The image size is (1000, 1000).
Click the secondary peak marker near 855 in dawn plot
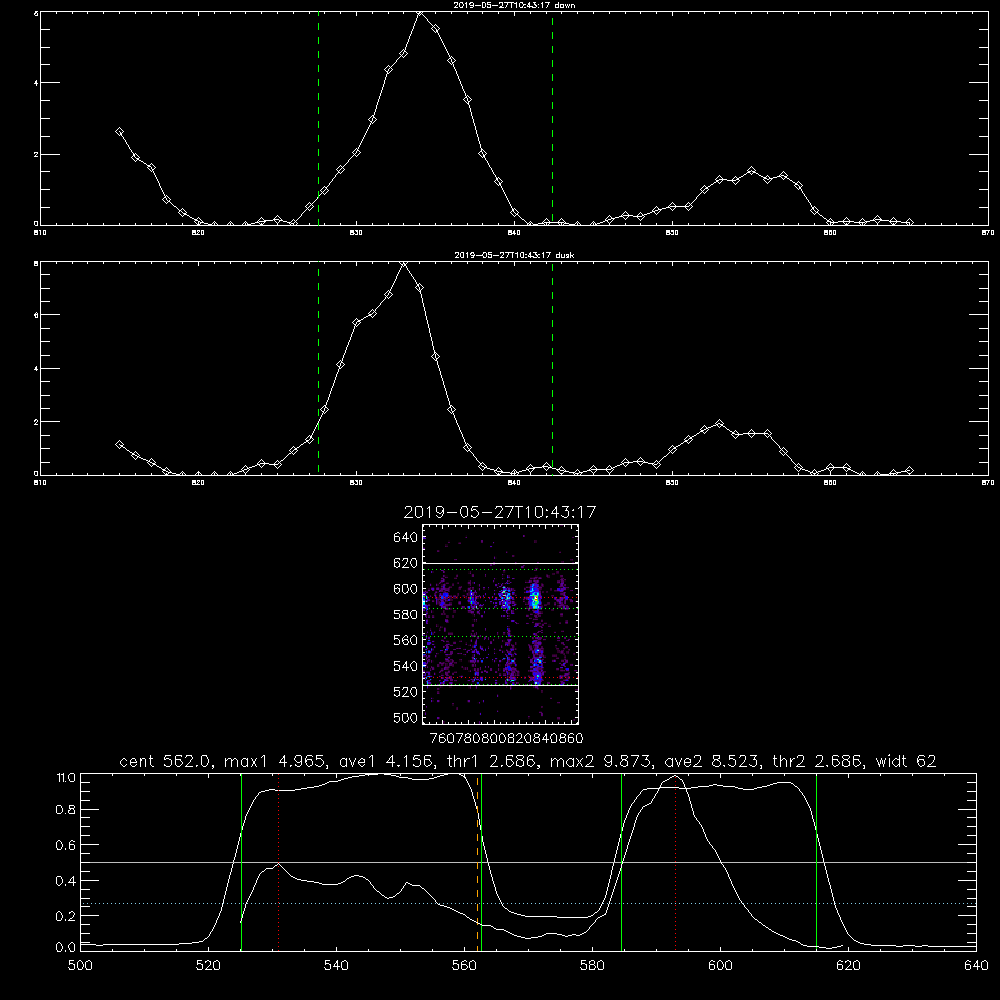[x=751, y=171]
